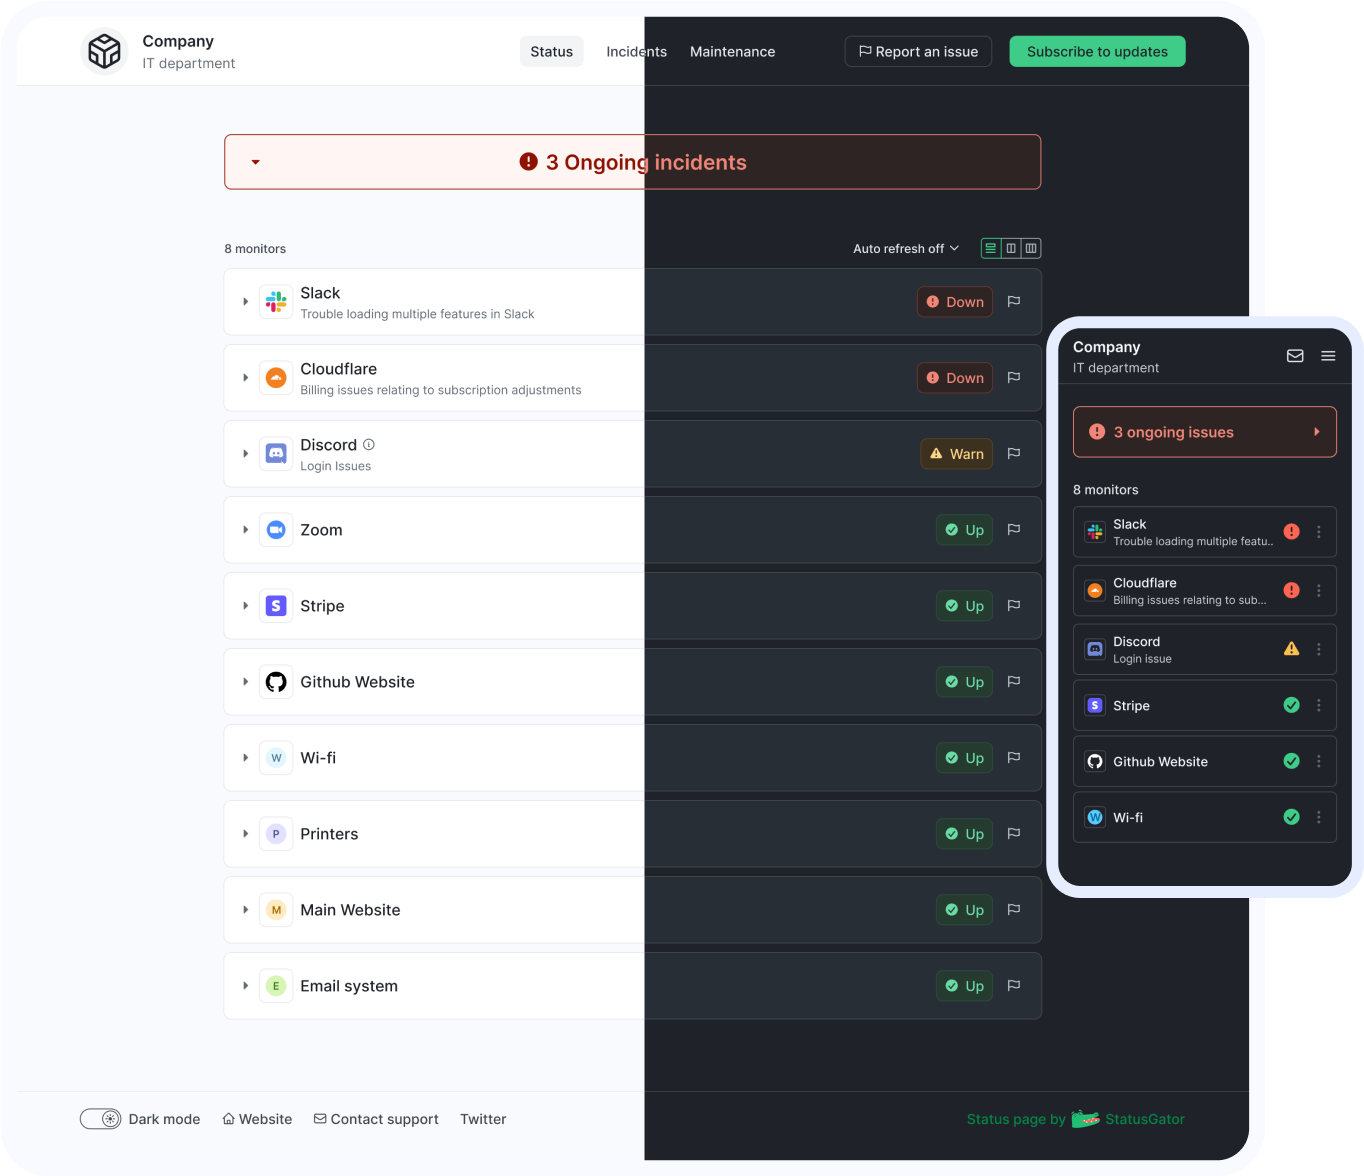1364x1176 pixels.
Task: Click the Slack app icon in the monitor list
Action: pos(276,301)
